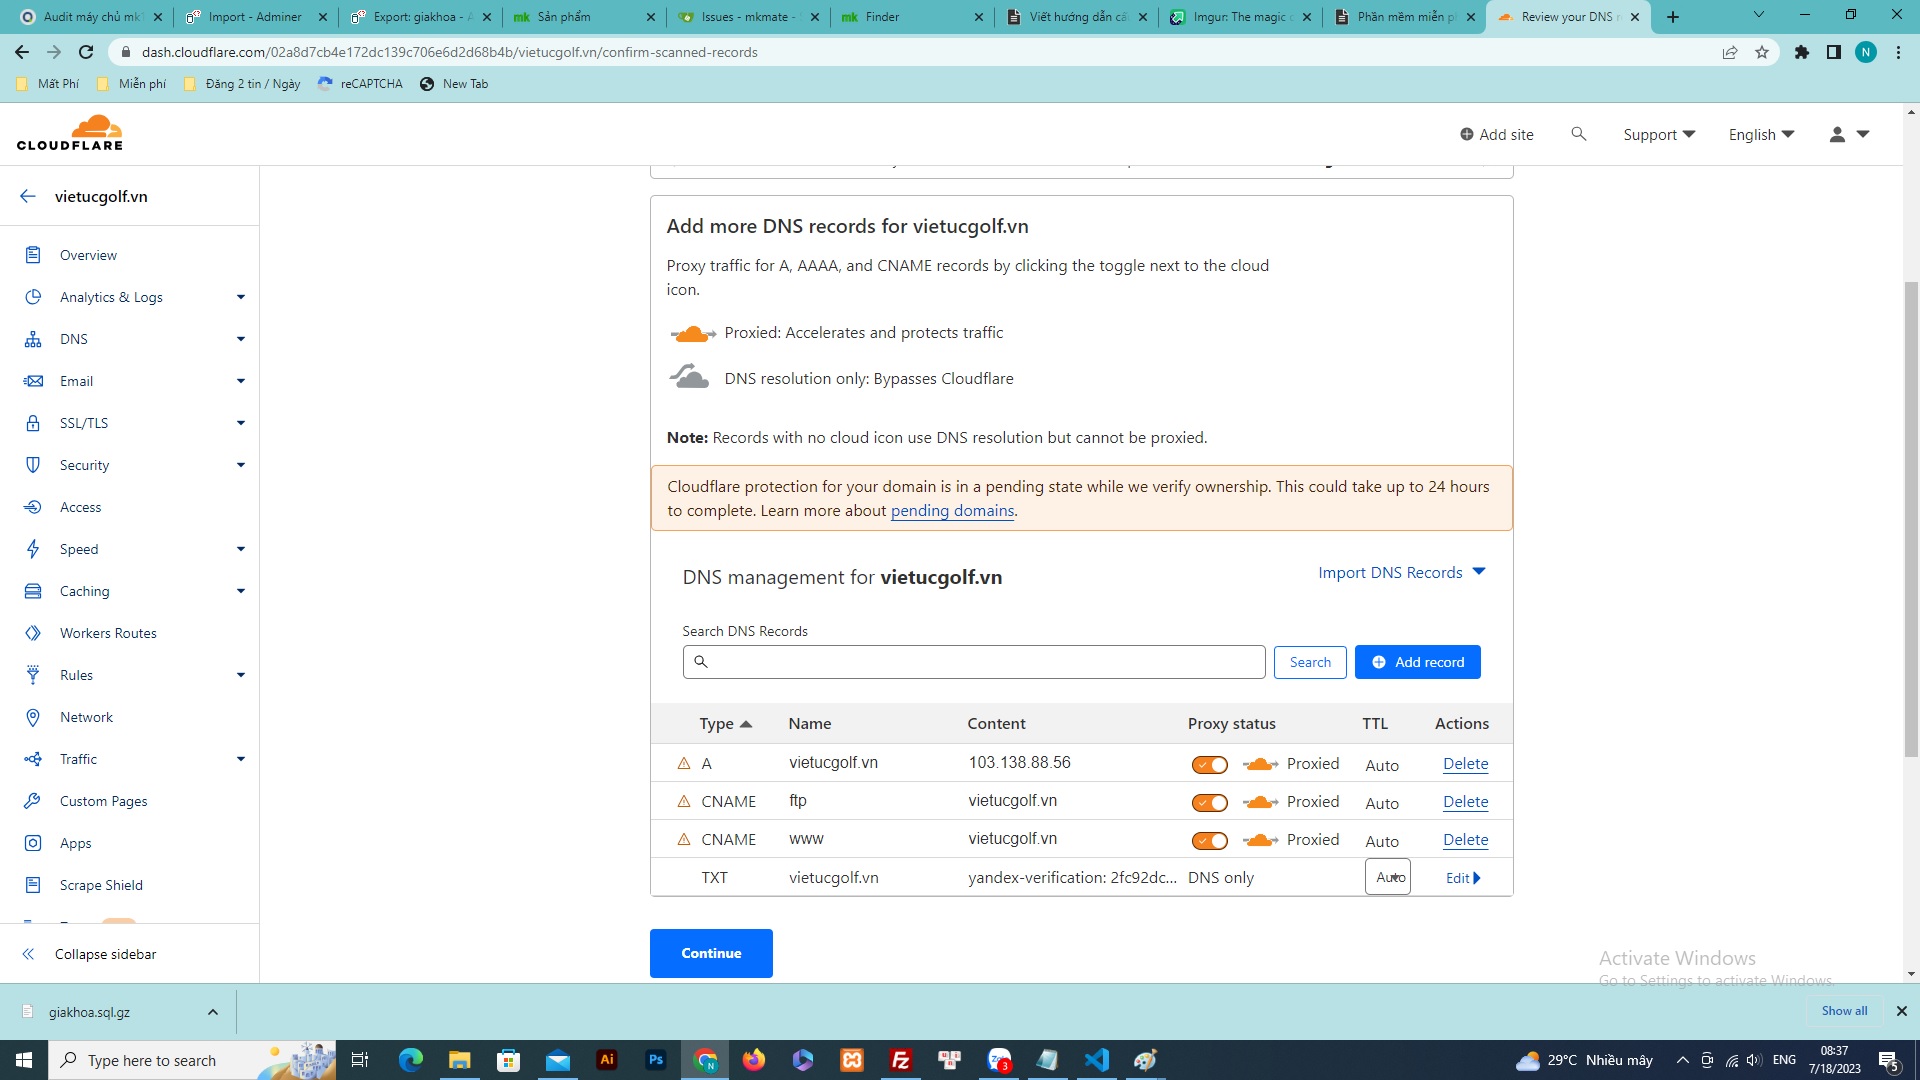Click Show all downloads

[1844, 1011]
